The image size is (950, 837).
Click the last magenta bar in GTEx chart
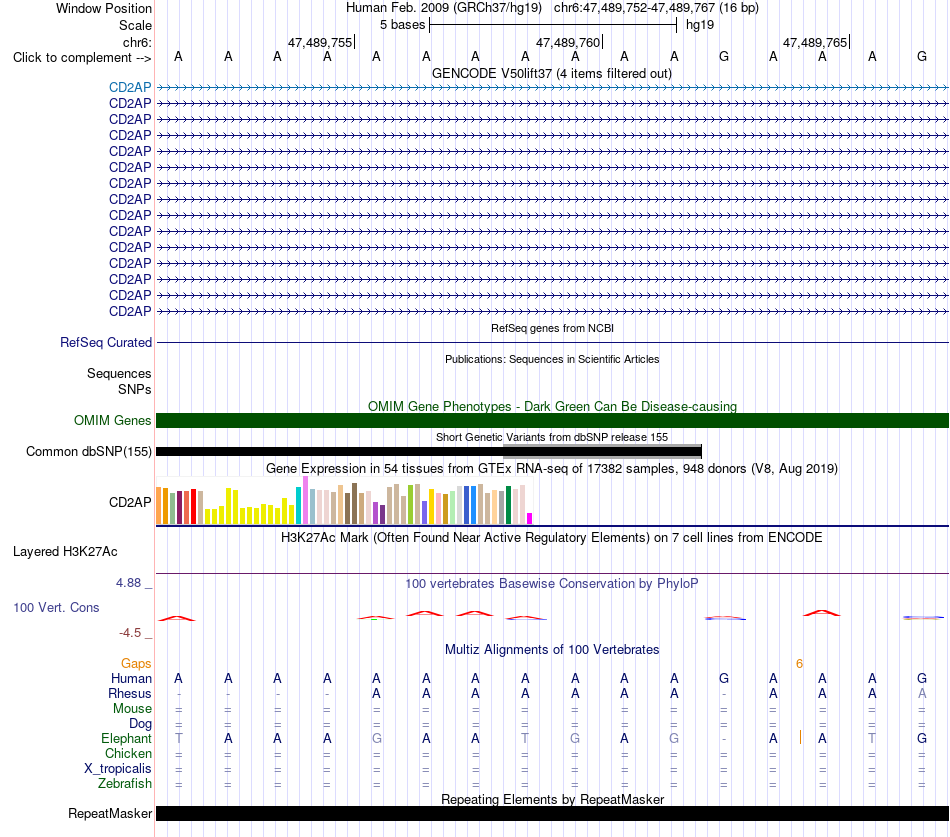pos(530,519)
